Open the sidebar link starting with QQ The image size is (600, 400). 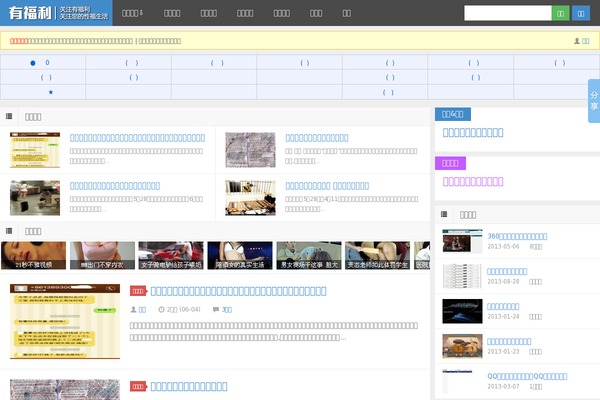pos(527,376)
